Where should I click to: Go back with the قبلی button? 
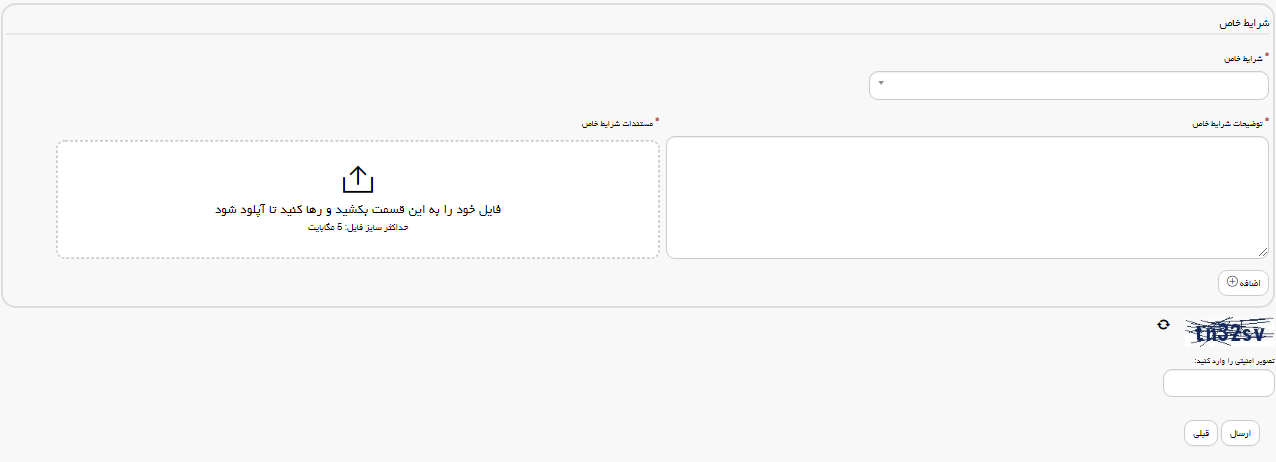1200,433
